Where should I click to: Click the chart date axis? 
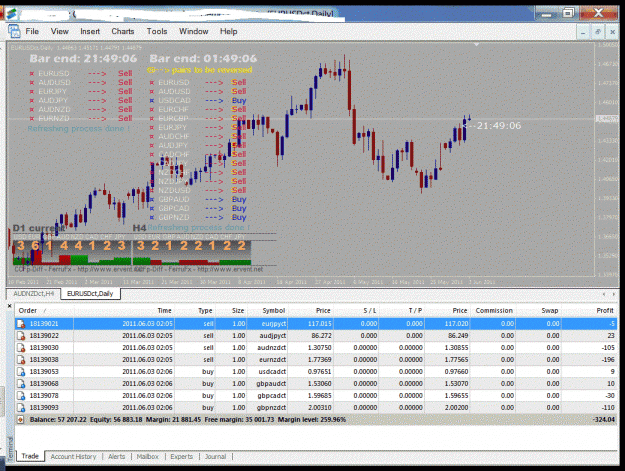pyautogui.click(x=301, y=282)
